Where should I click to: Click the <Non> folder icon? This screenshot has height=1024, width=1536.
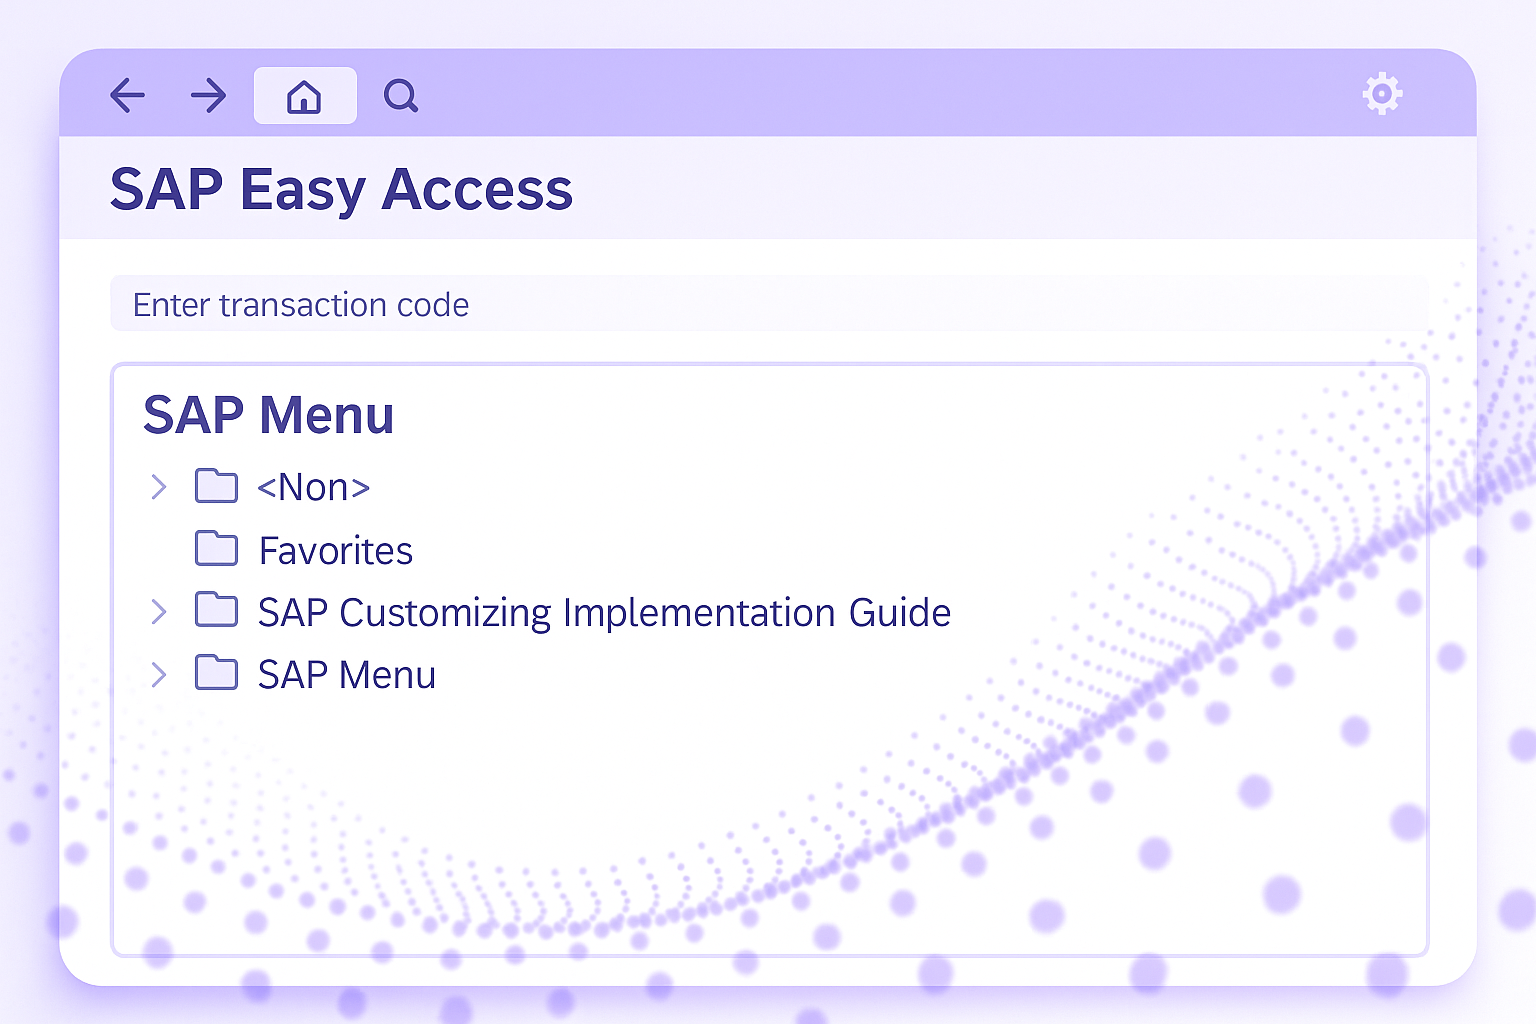pos(216,486)
